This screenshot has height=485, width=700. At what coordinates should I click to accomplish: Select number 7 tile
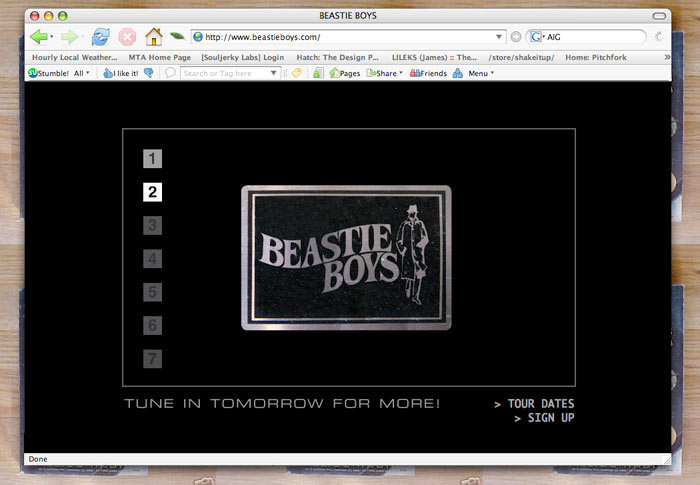point(152,359)
